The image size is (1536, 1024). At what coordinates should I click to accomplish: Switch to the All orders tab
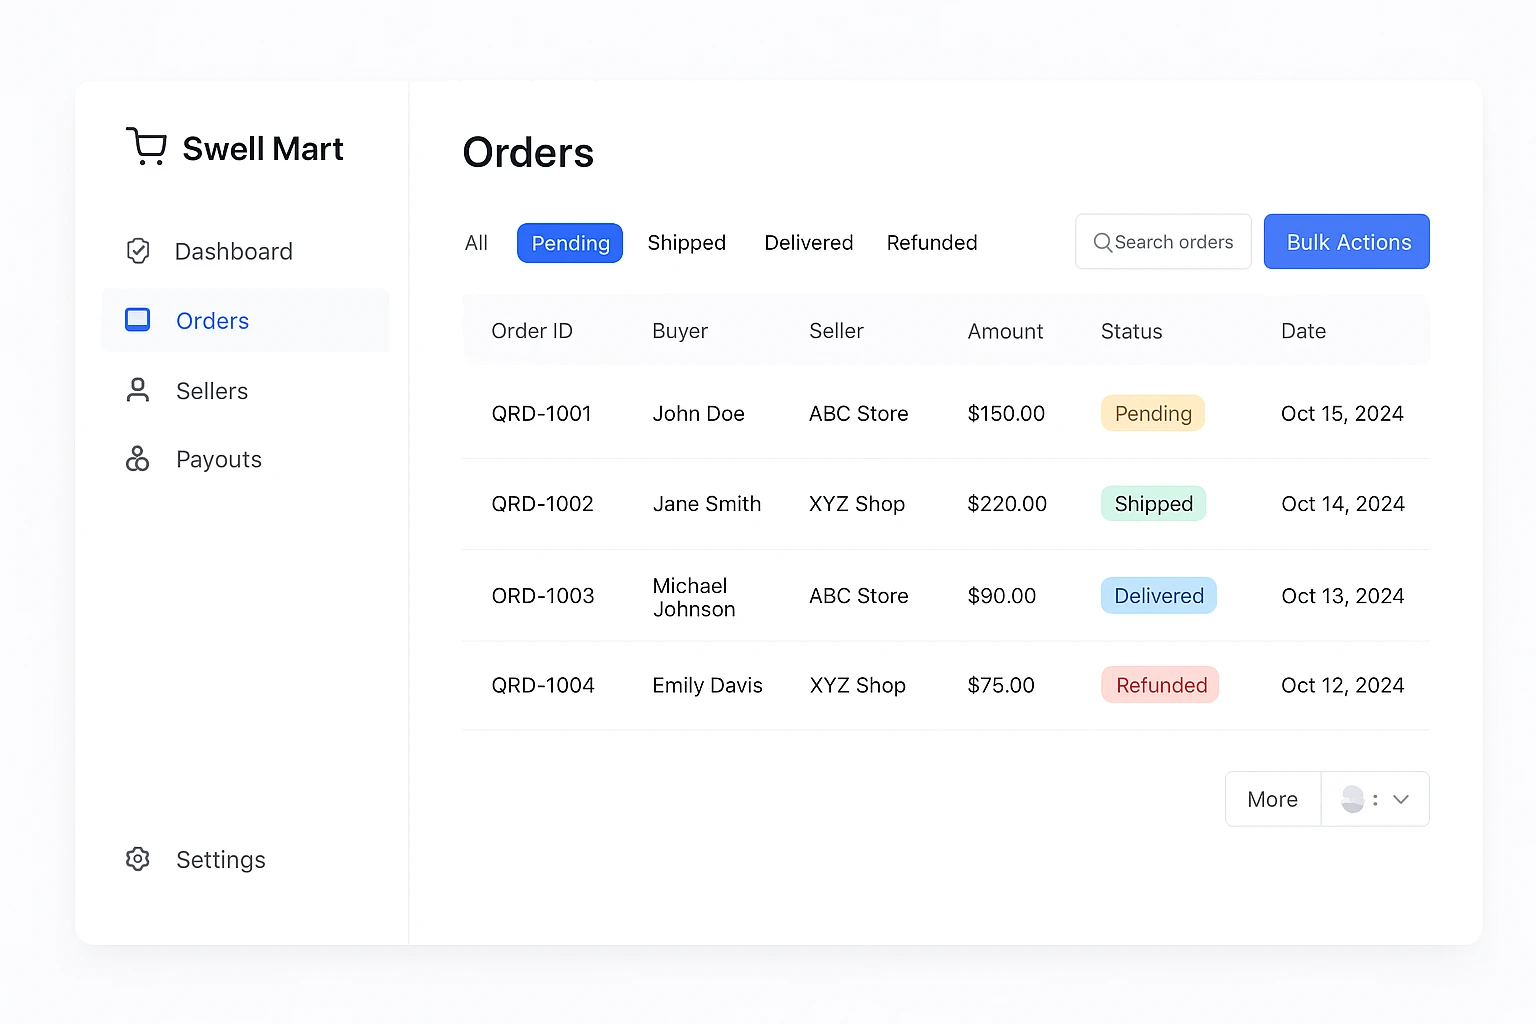tap(476, 243)
